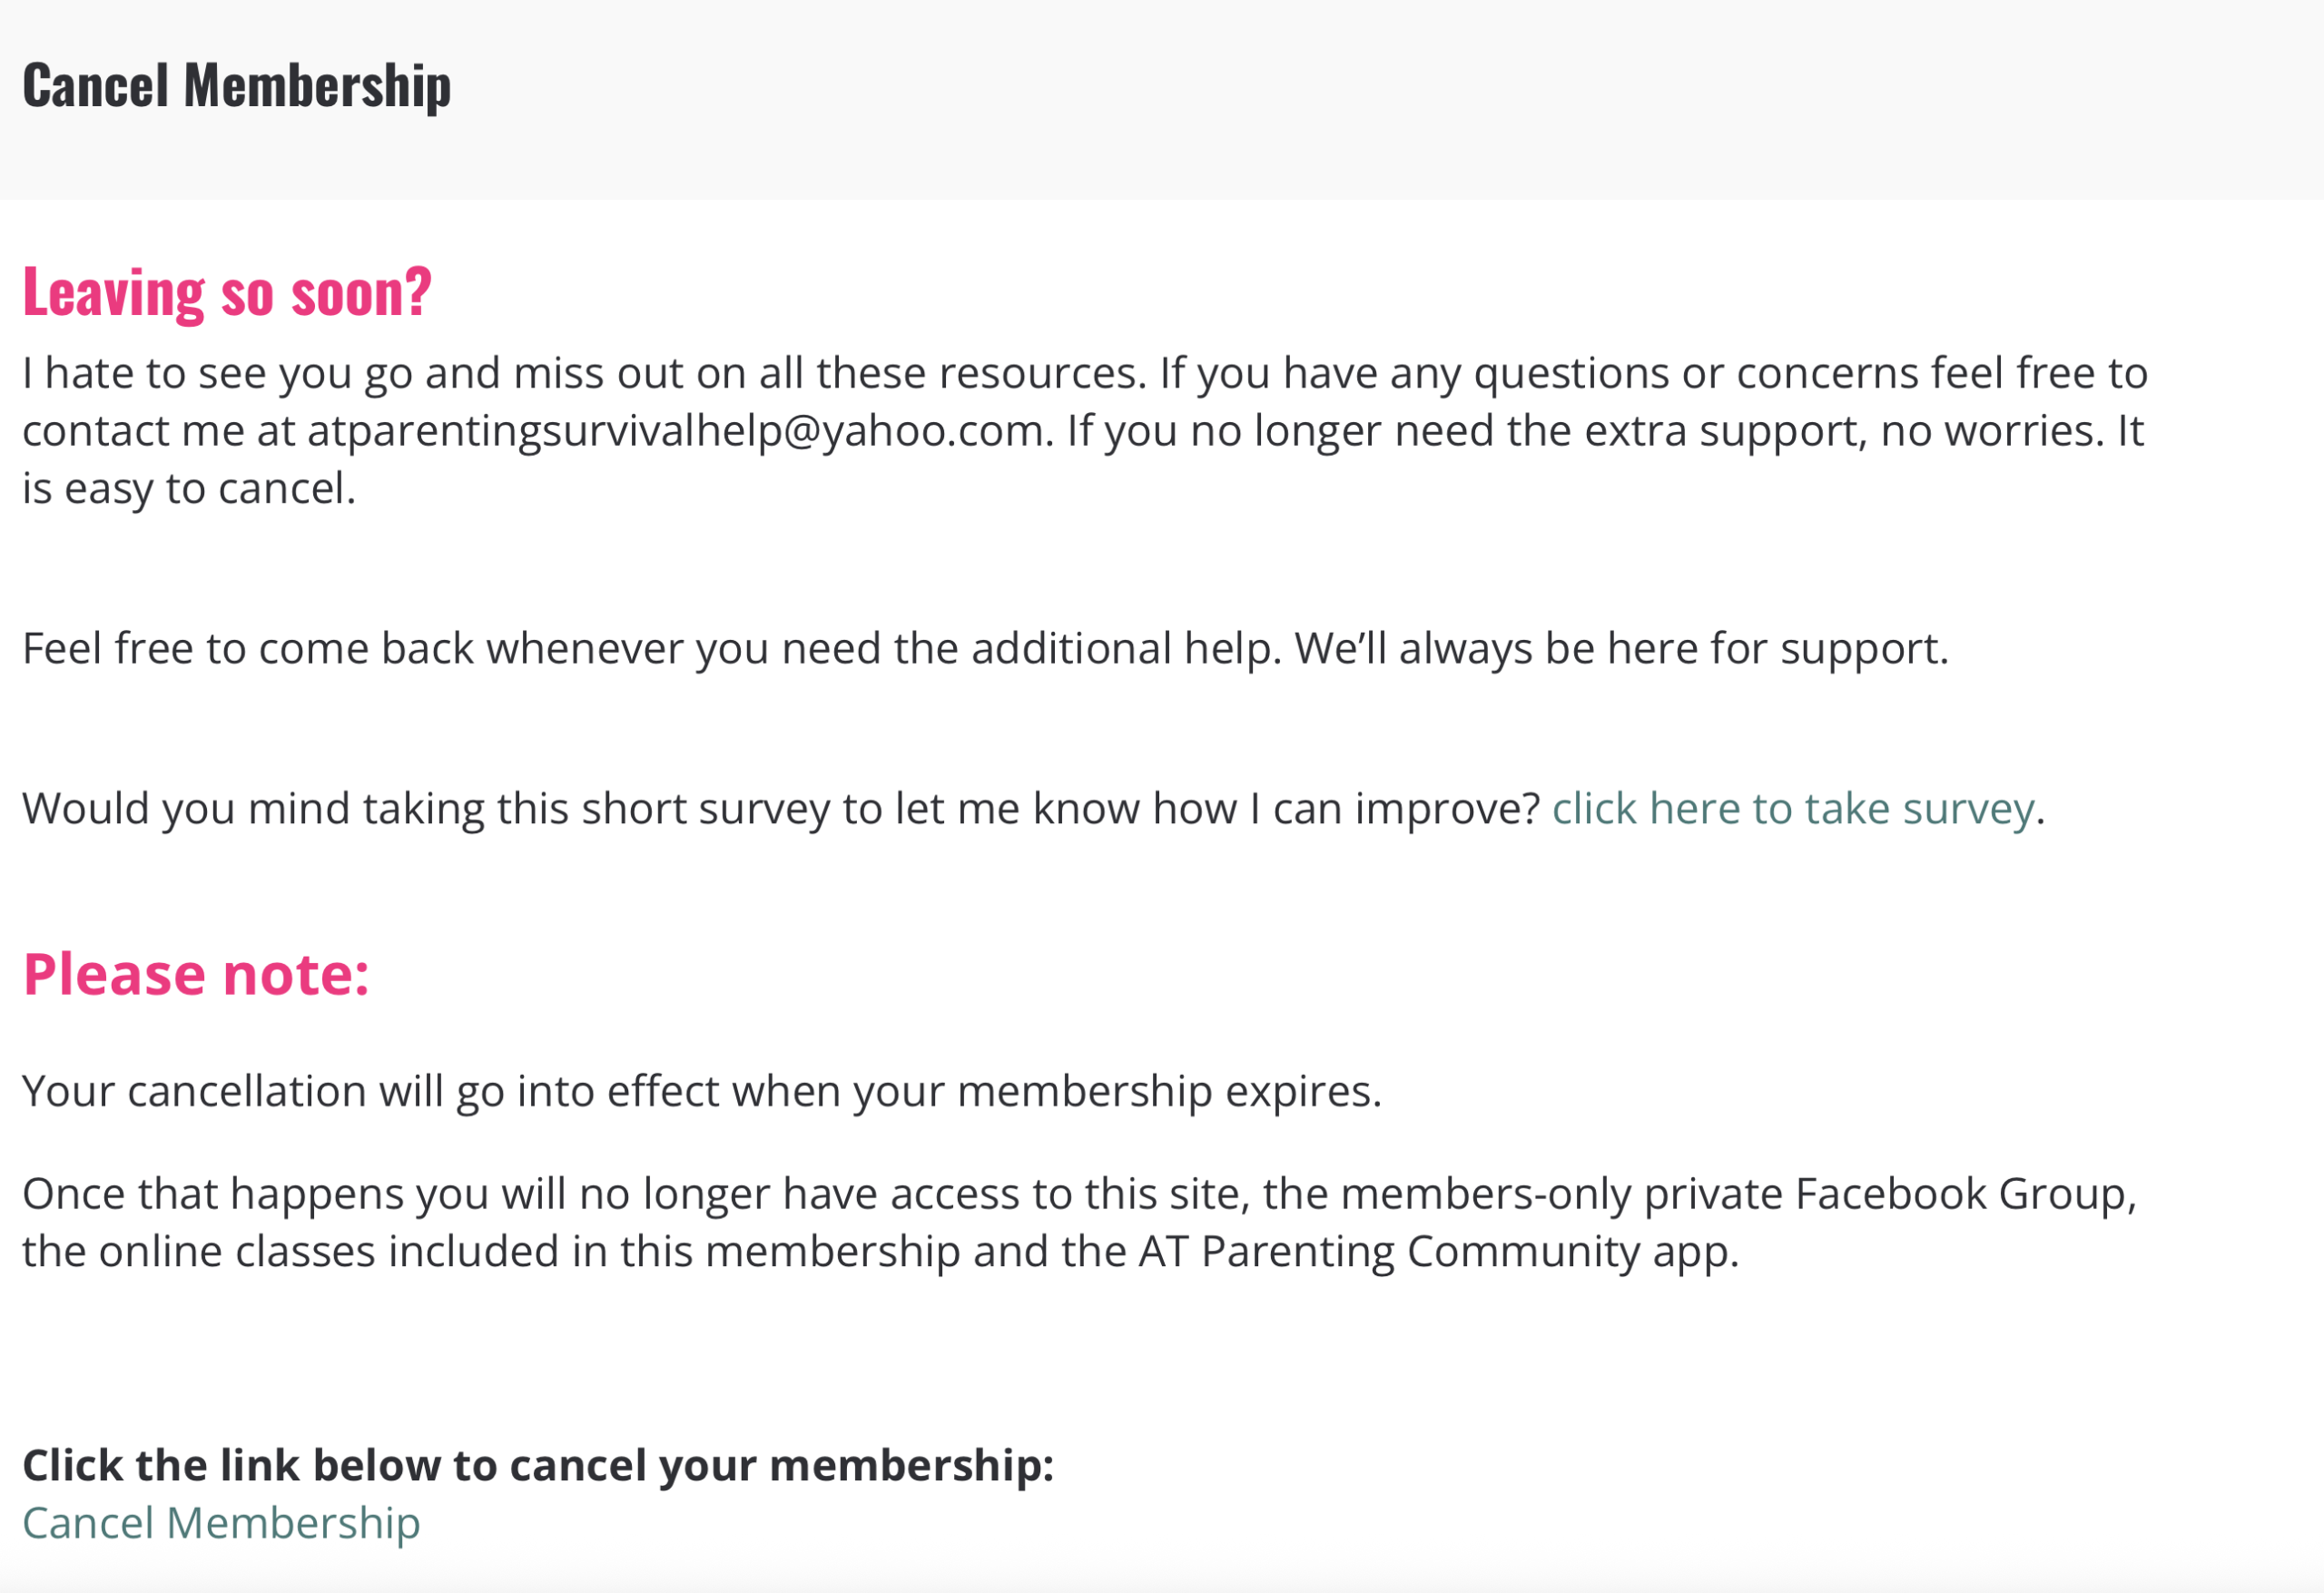
Task: Click the 'It is easy to cancel' text
Action: tap(189, 488)
